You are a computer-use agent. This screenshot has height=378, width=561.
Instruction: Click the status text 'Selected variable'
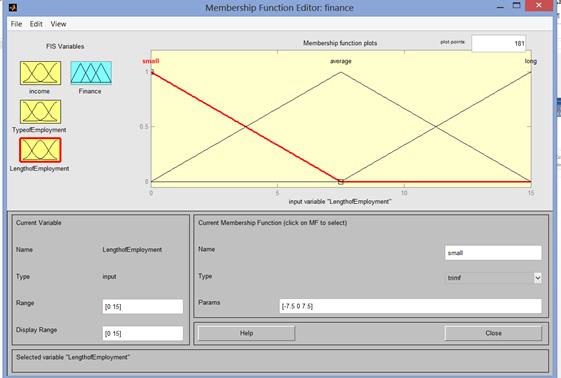coord(73,357)
